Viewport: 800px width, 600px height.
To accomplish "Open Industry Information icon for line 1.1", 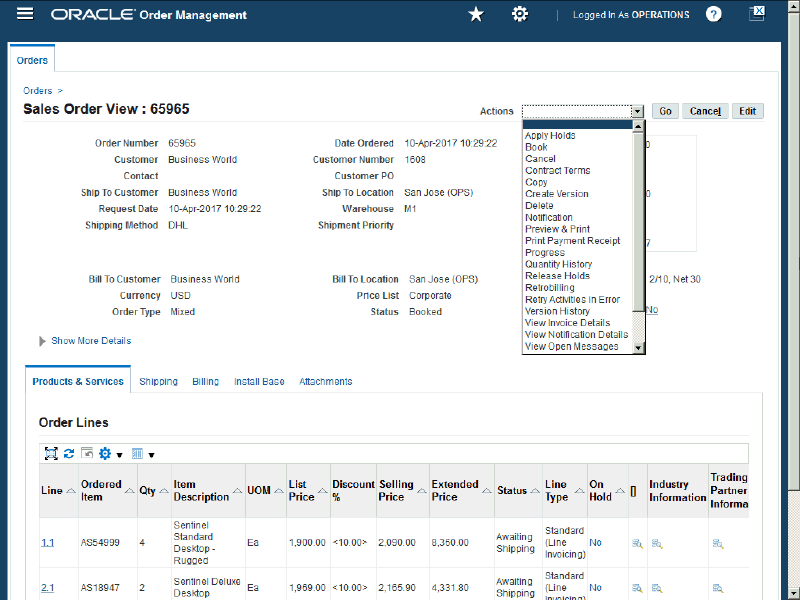I will coord(657,543).
